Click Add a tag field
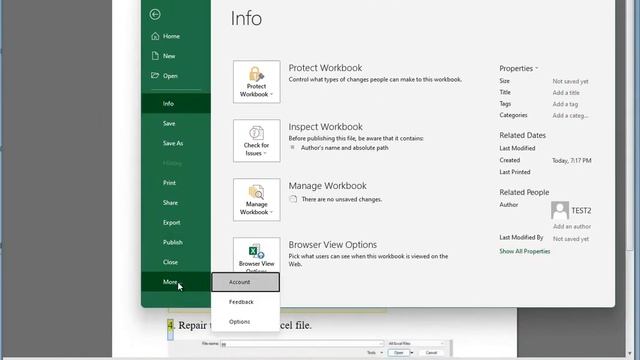The height and width of the screenshot is (360, 640). pos(565,104)
